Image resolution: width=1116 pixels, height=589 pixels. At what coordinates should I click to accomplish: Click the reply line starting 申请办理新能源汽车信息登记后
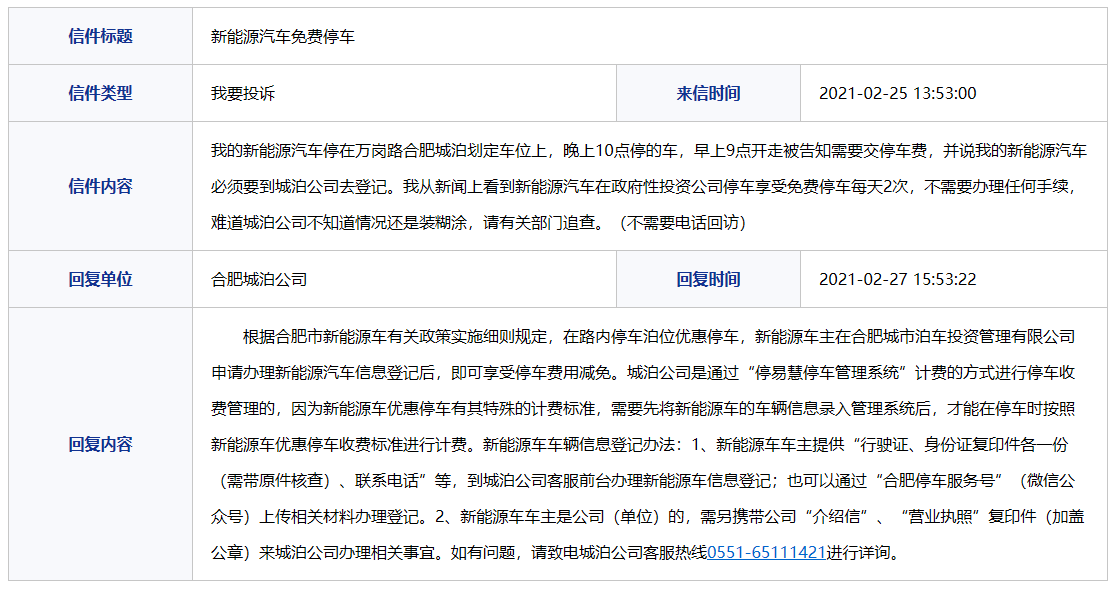click(643, 373)
